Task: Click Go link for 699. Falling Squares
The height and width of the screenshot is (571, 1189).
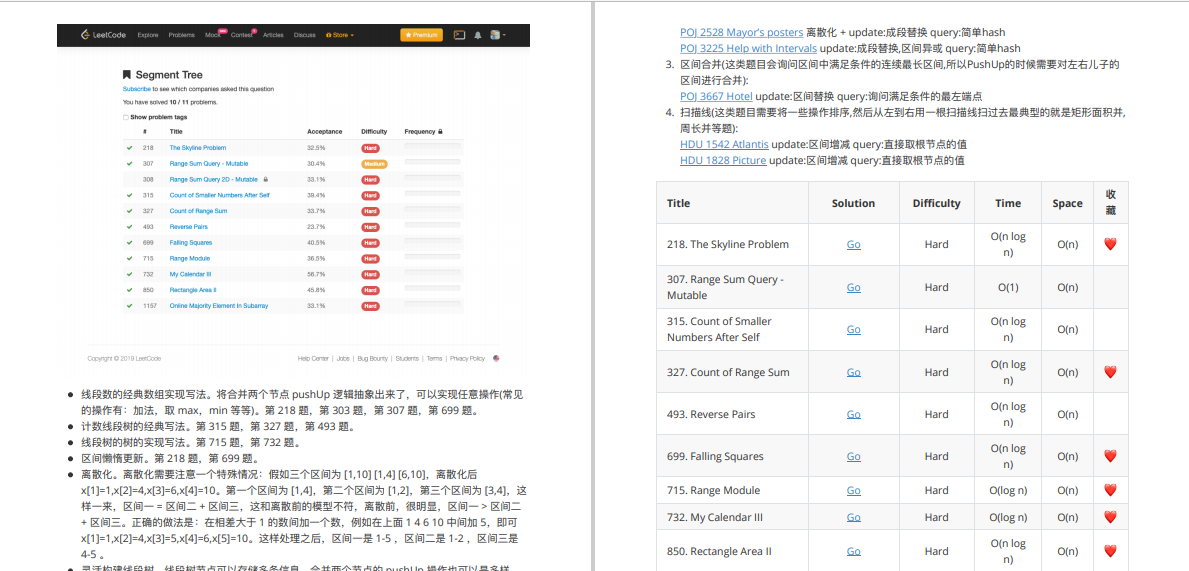Action: click(x=853, y=456)
